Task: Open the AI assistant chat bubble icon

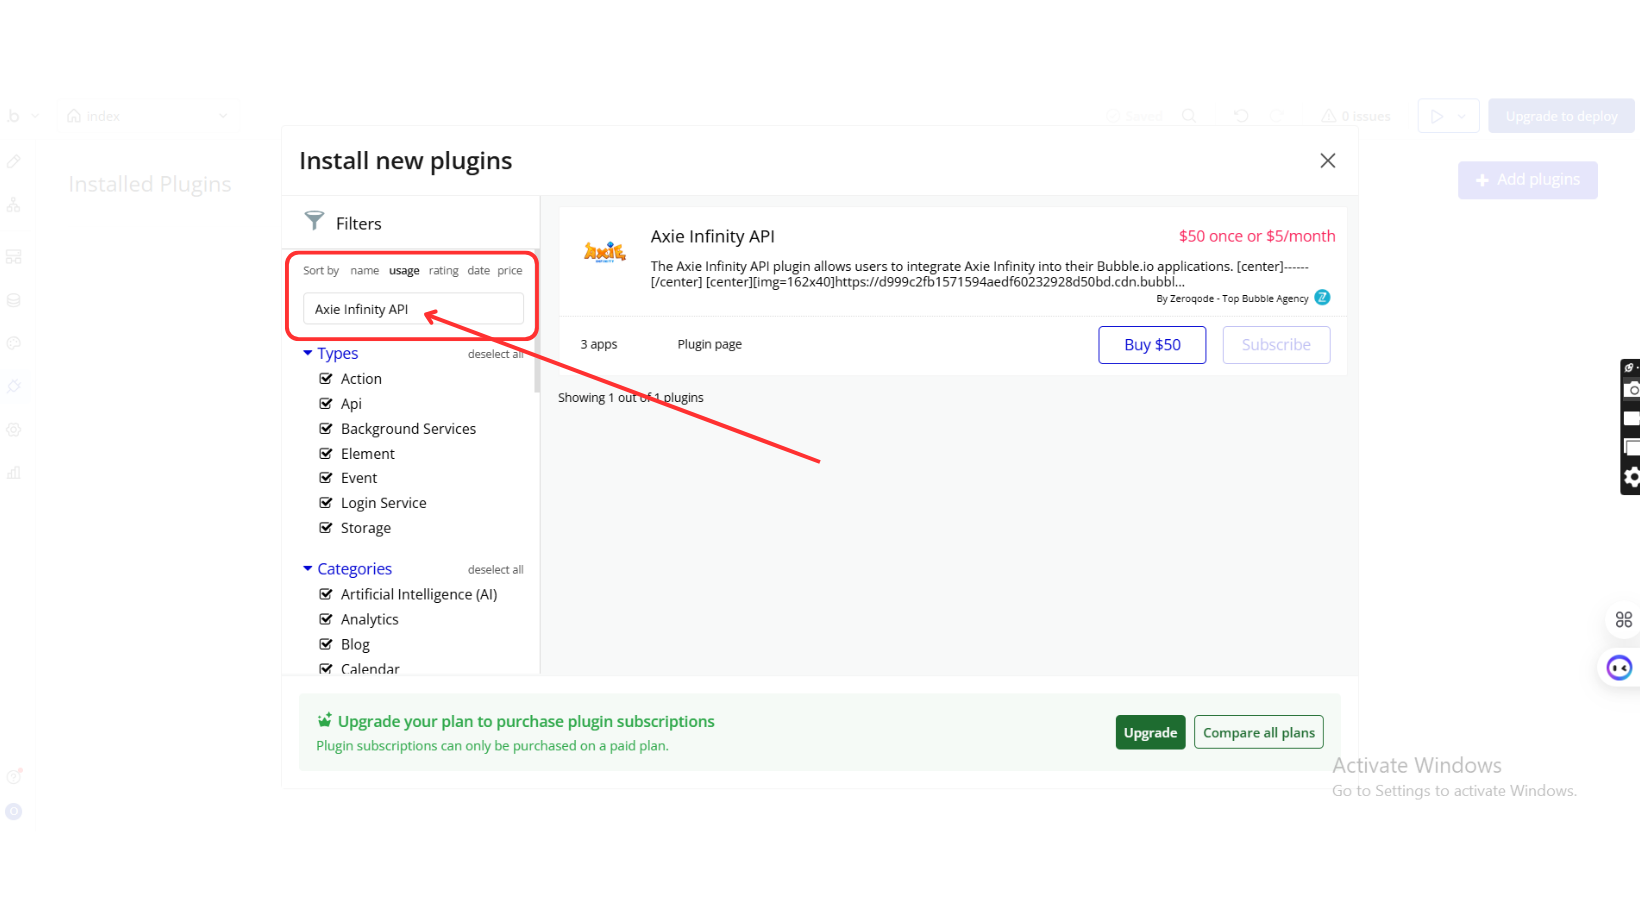Action: pyautogui.click(x=1619, y=668)
